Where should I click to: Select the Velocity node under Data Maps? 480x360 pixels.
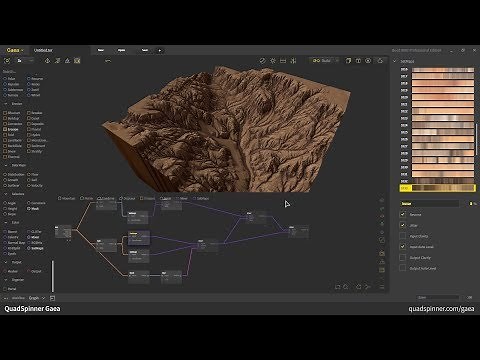click(x=35, y=185)
